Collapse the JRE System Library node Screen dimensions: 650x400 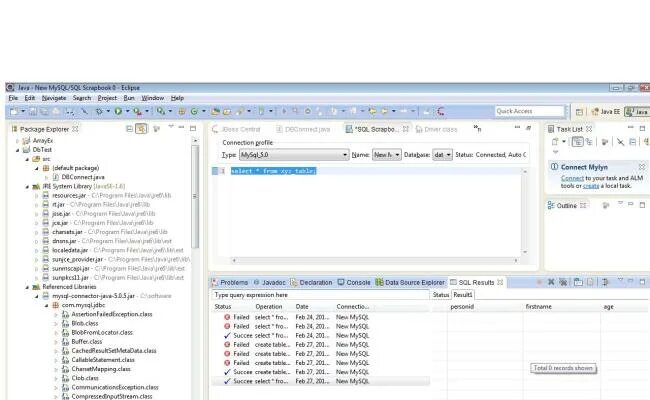pyautogui.click(x=27, y=187)
